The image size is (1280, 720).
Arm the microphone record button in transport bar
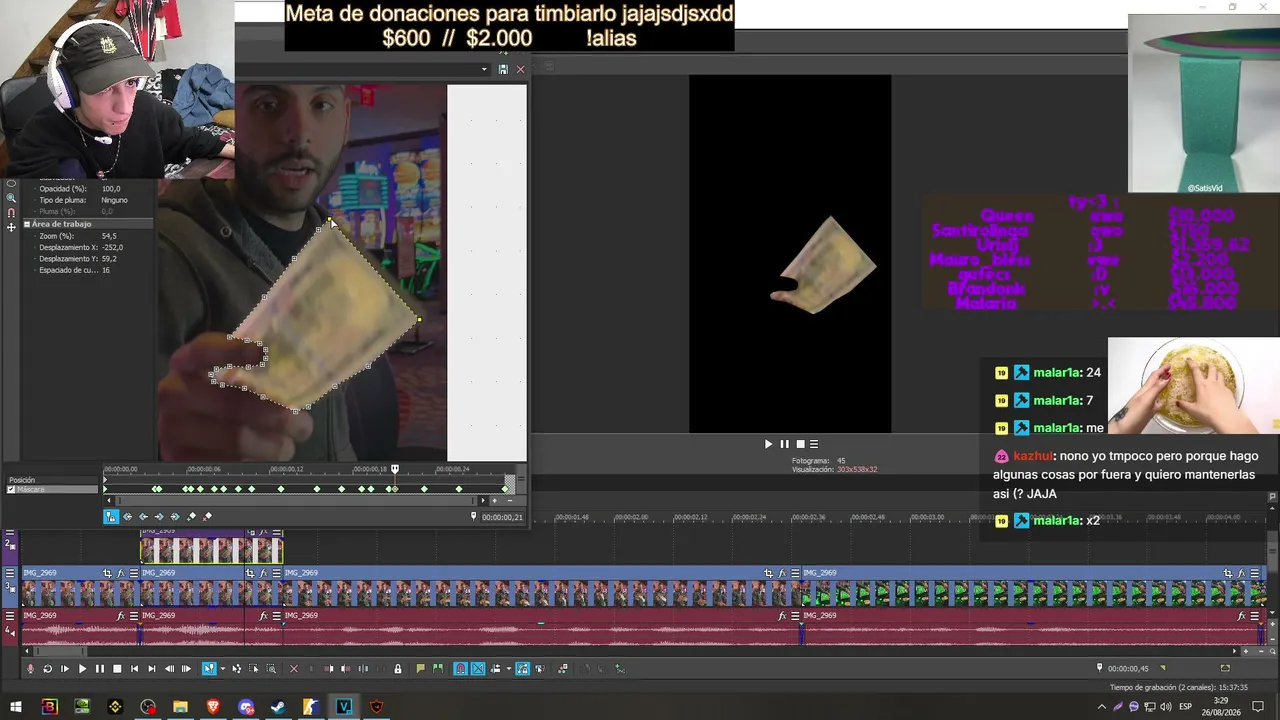point(30,669)
